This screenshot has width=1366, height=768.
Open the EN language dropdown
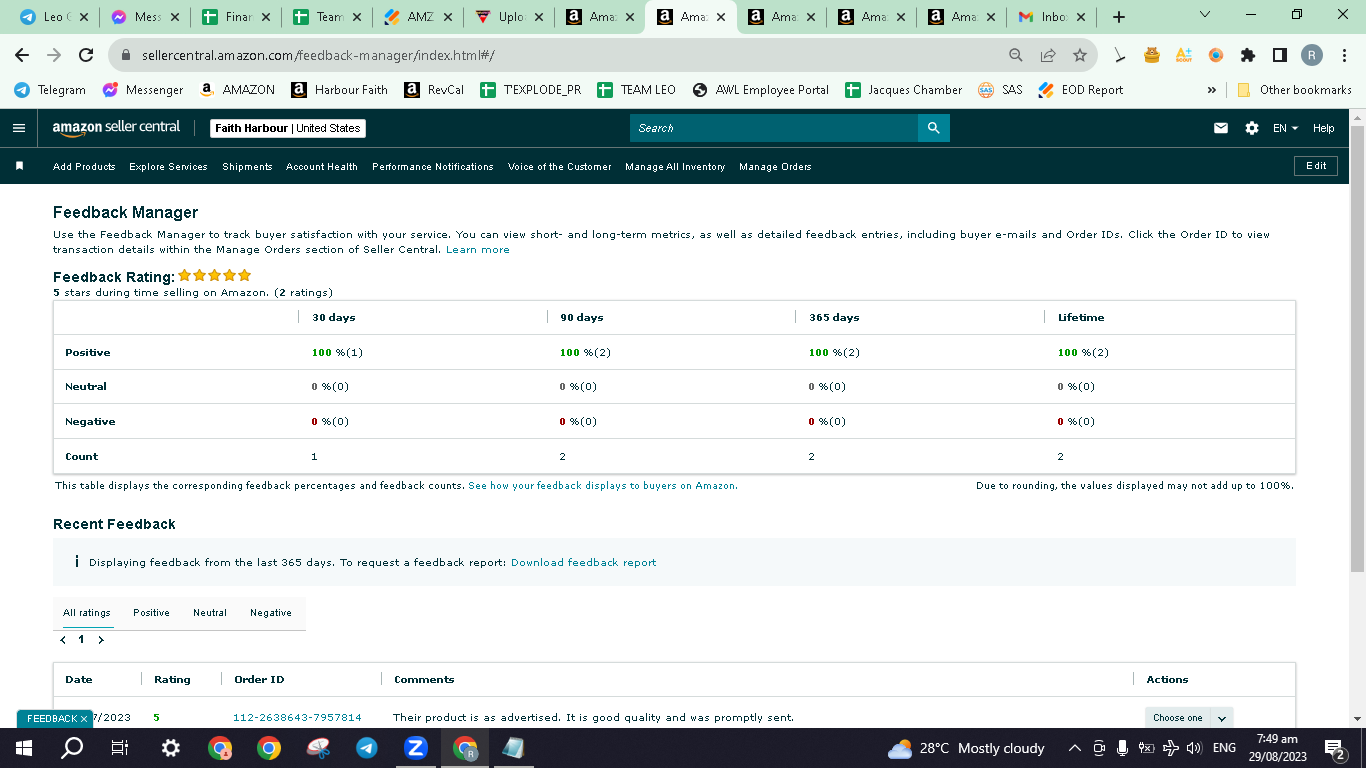[1285, 128]
